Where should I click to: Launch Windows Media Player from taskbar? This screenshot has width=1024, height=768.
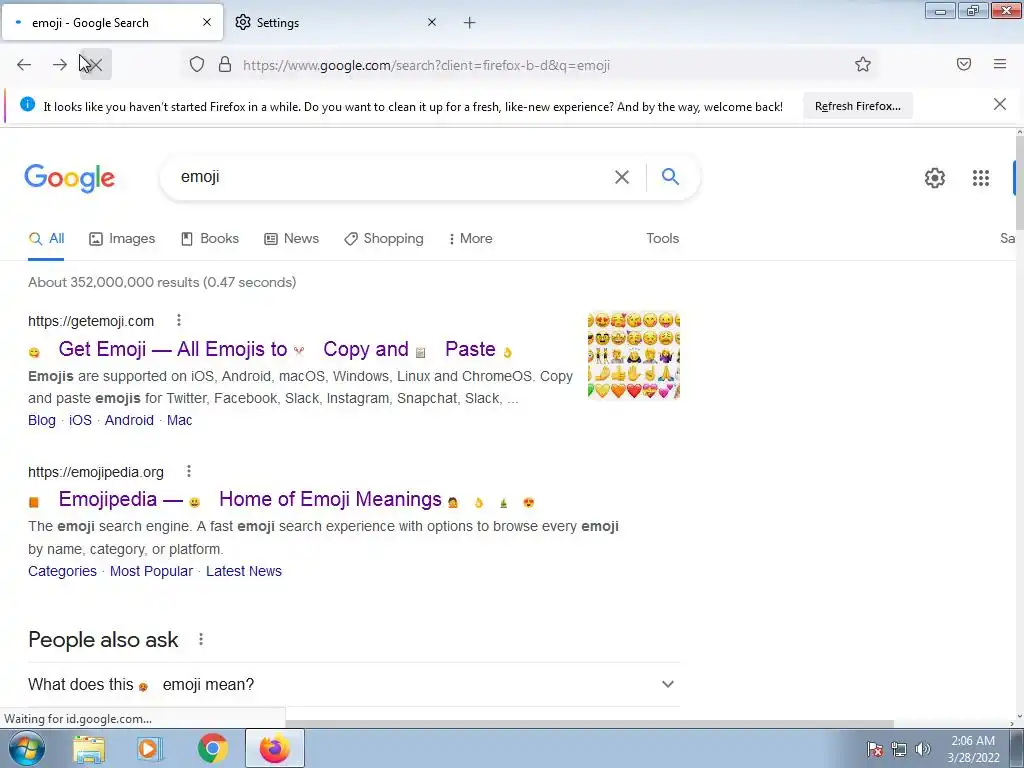coord(150,748)
